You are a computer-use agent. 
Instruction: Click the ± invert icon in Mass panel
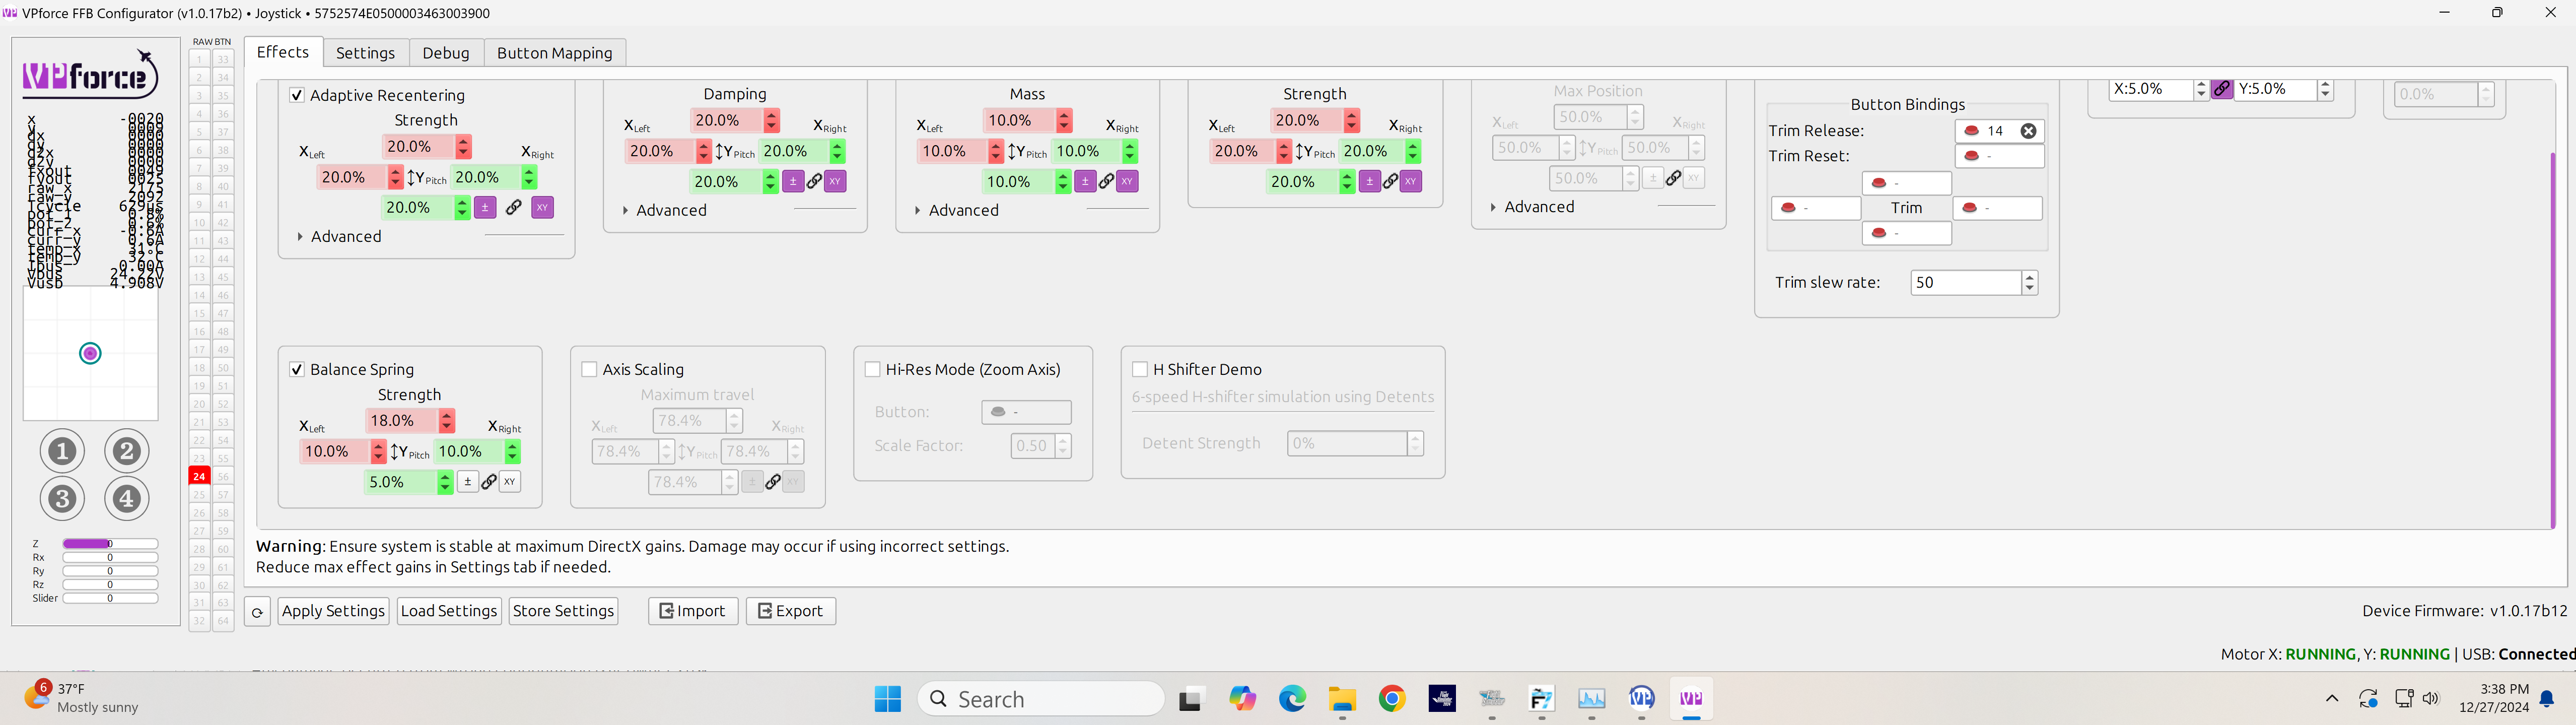1085,181
